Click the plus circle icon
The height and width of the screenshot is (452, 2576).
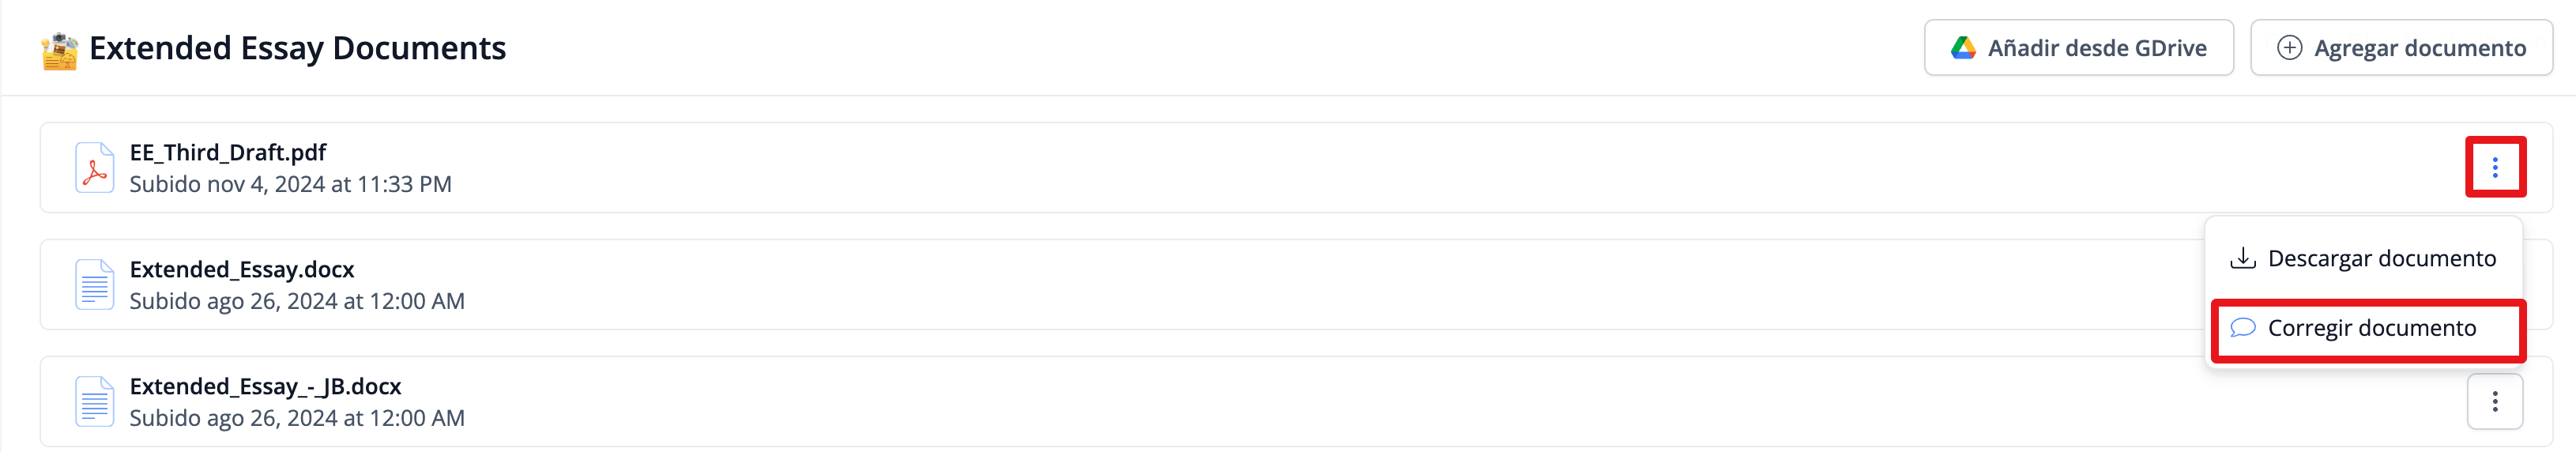pyautogui.click(x=2289, y=48)
